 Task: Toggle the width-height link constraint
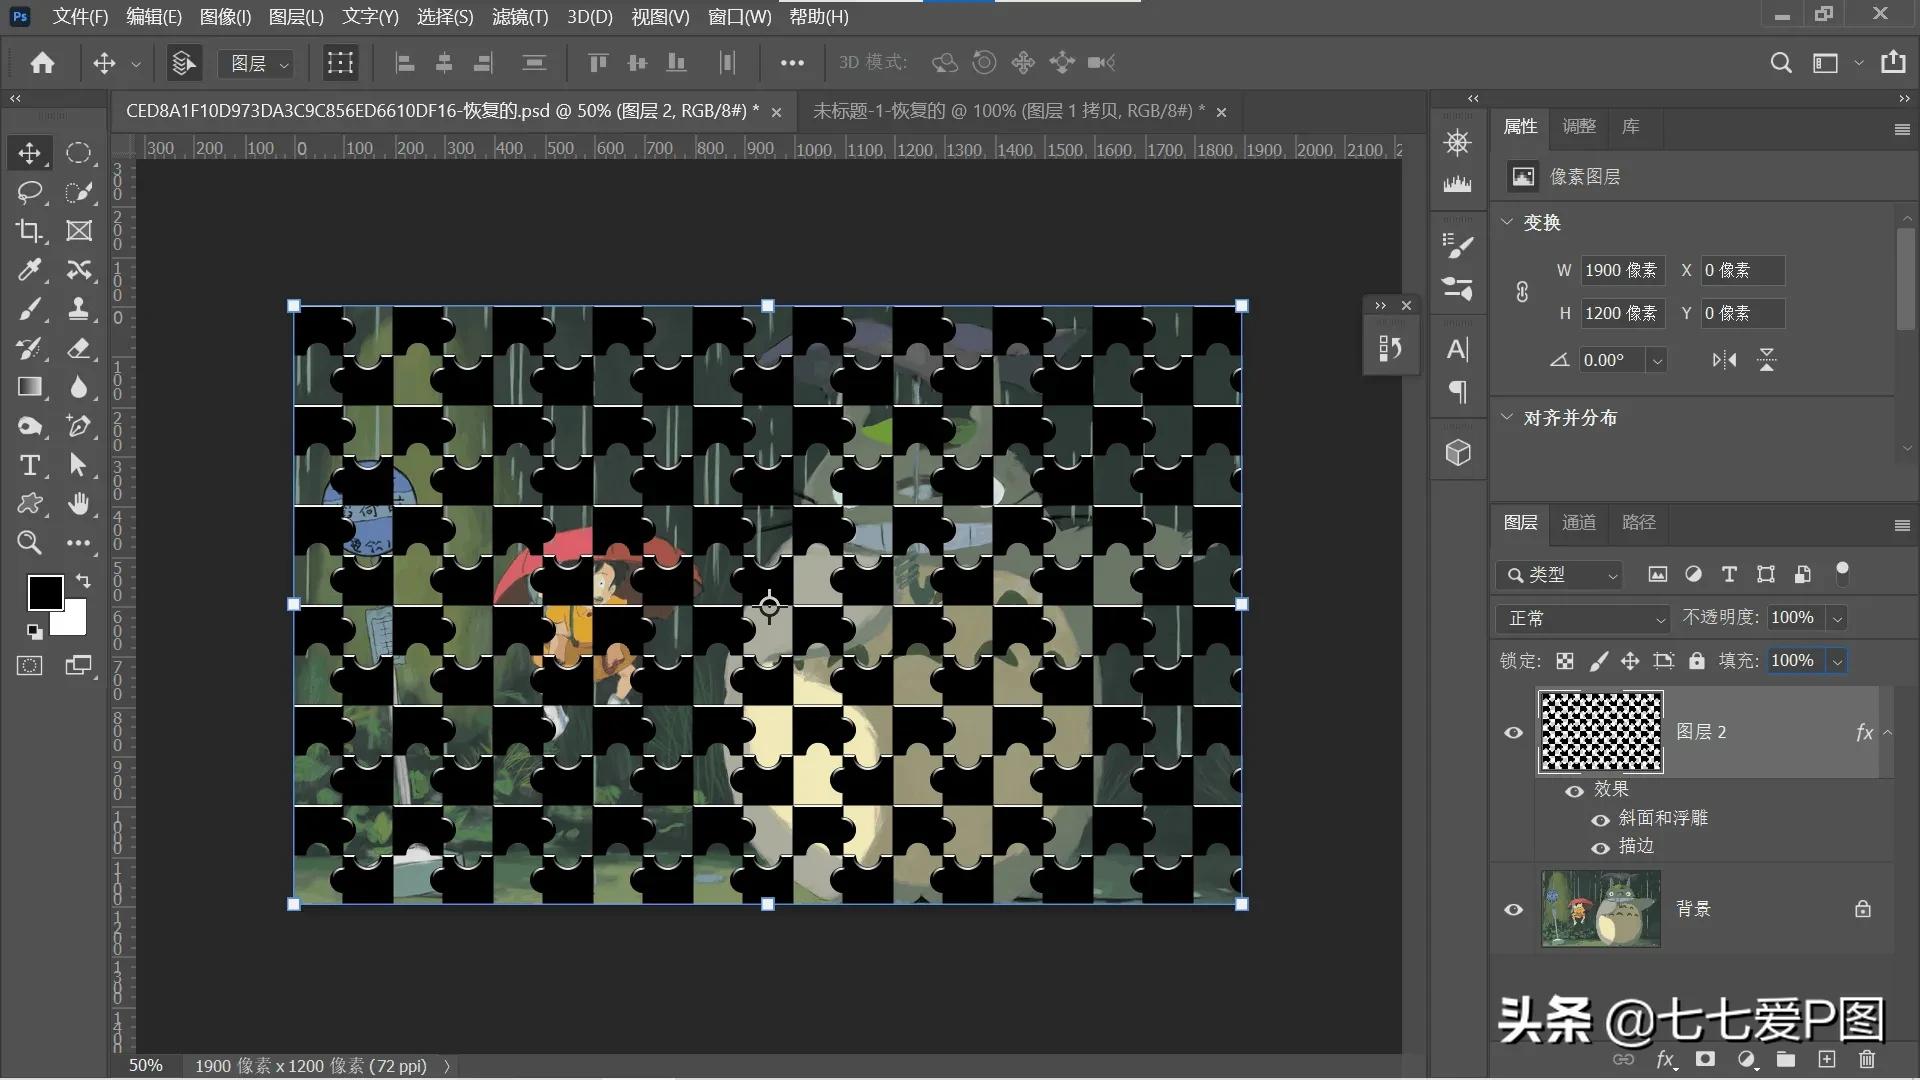[x=1522, y=292]
